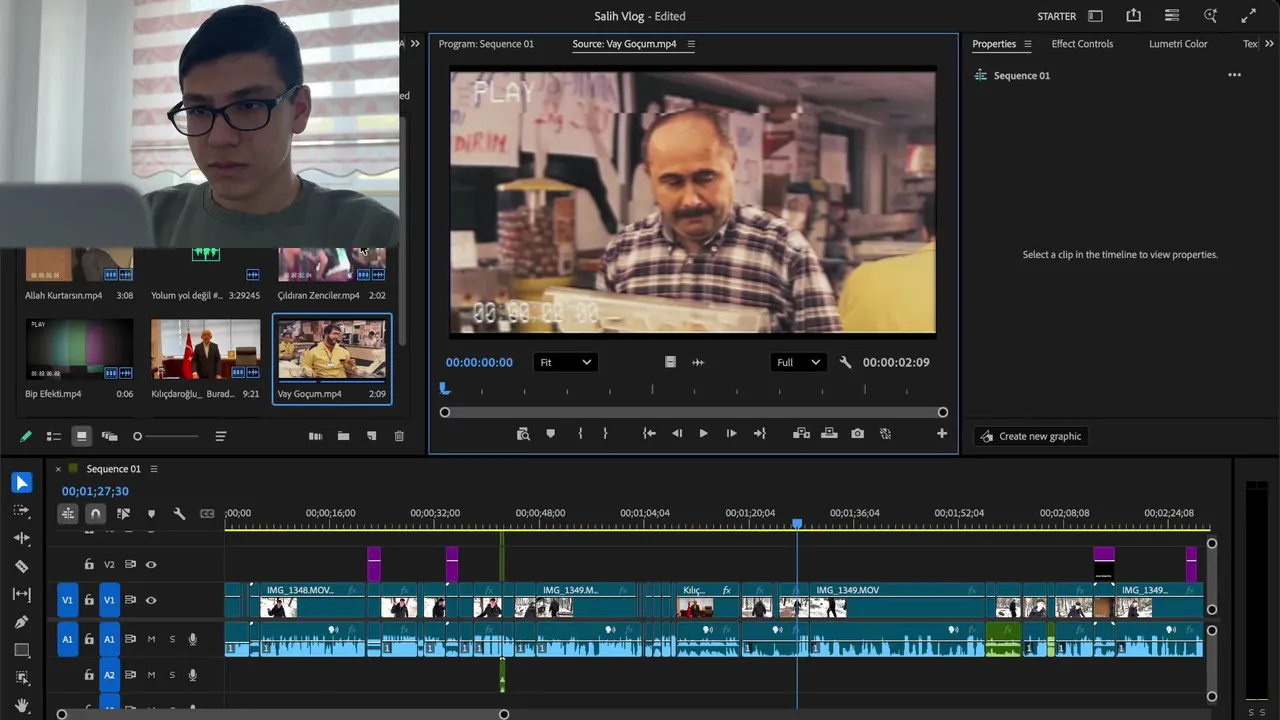Go to Out point in Source monitor

click(x=759, y=434)
